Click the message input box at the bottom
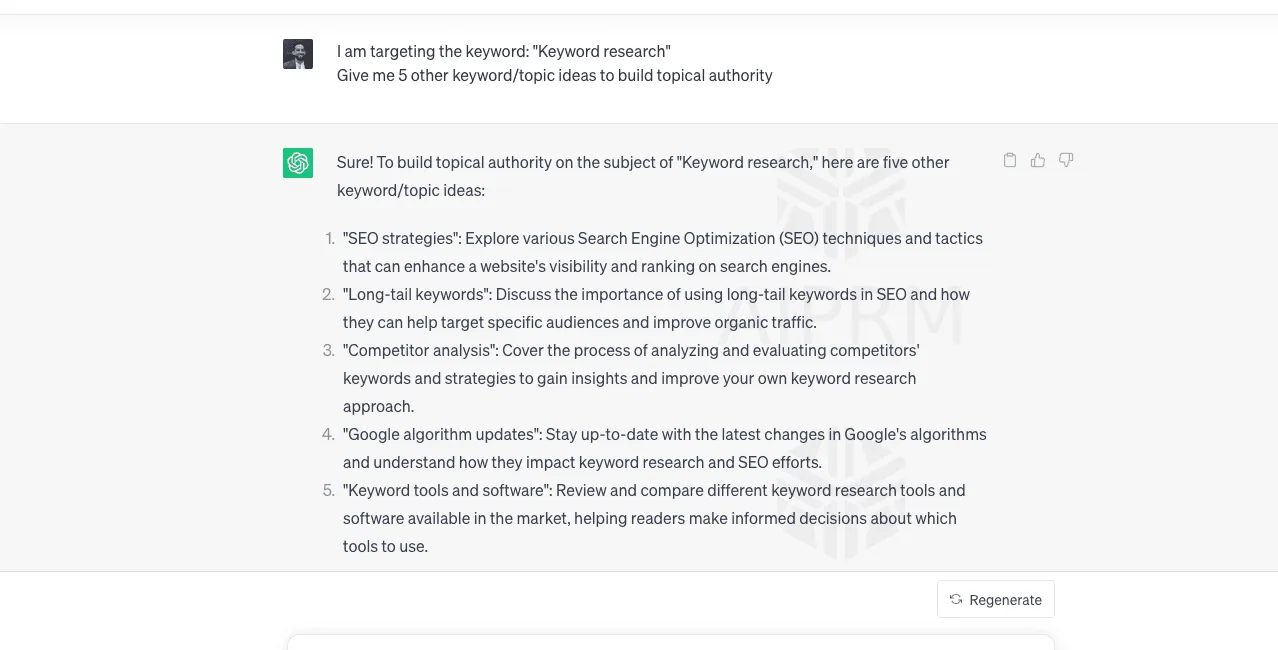The width and height of the screenshot is (1278, 650). click(x=670, y=645)
